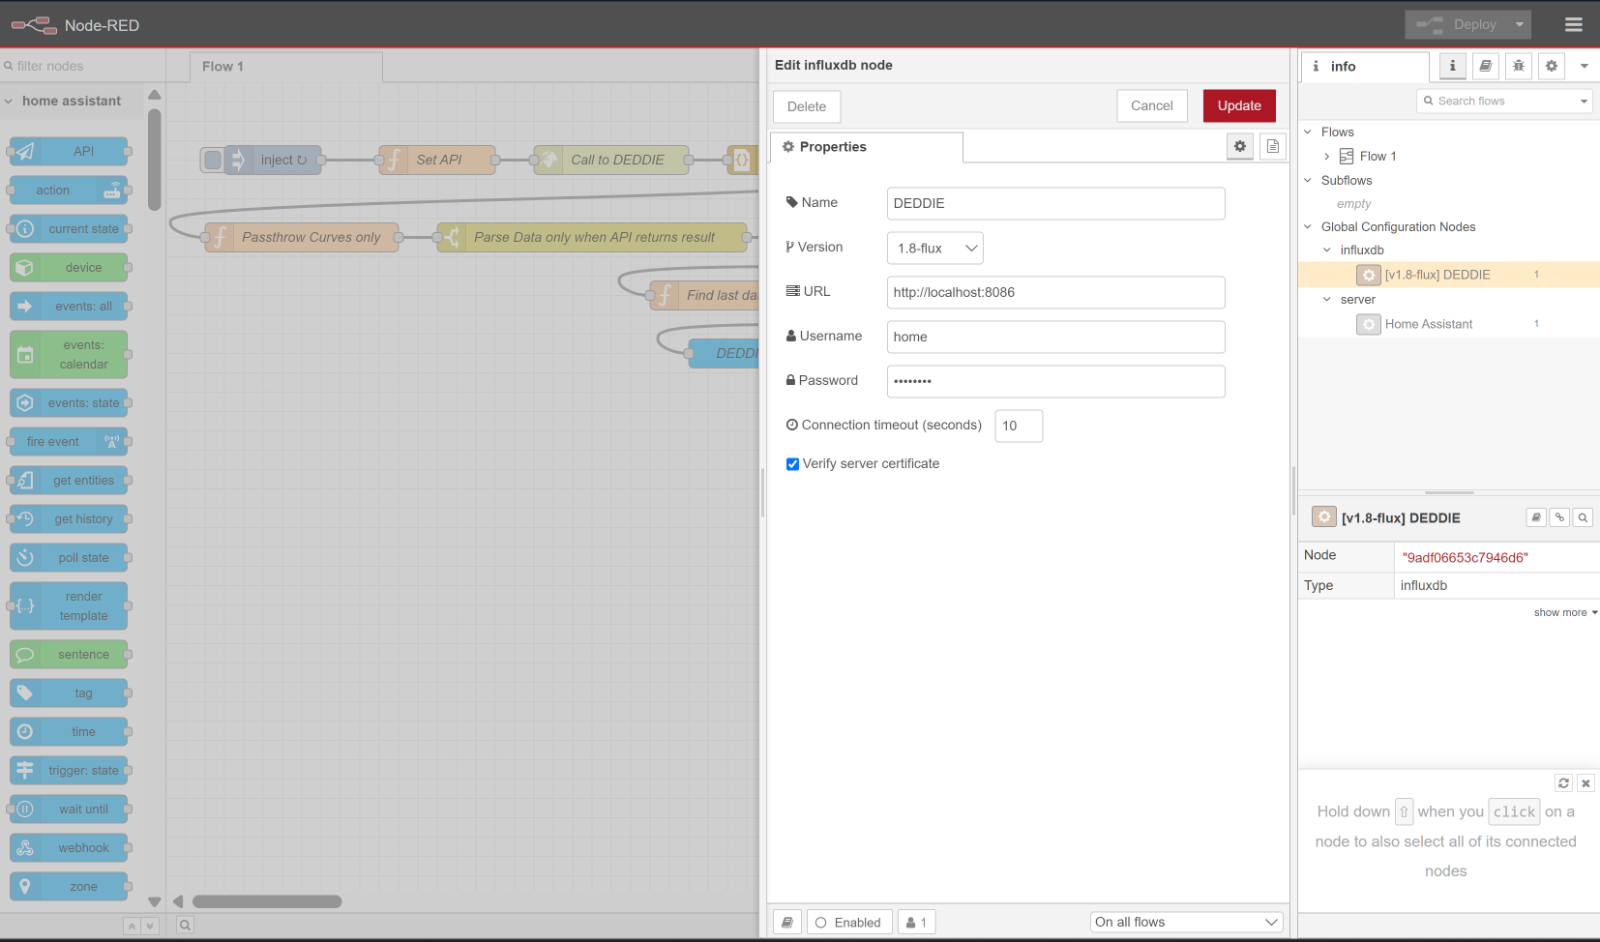
Task: Collapse the Subflows section
Action: [1308, 180]
